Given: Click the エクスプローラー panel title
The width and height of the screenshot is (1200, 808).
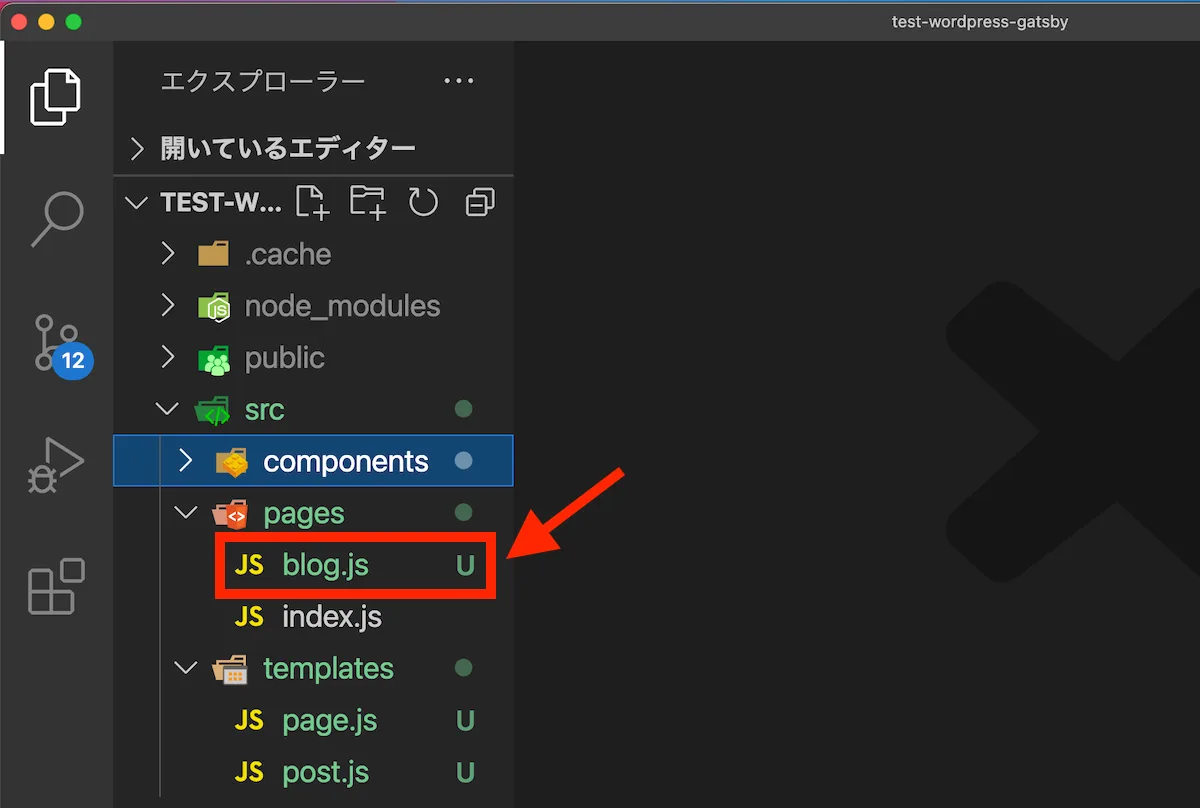Looking at the screenshot, I should point(263,81).
